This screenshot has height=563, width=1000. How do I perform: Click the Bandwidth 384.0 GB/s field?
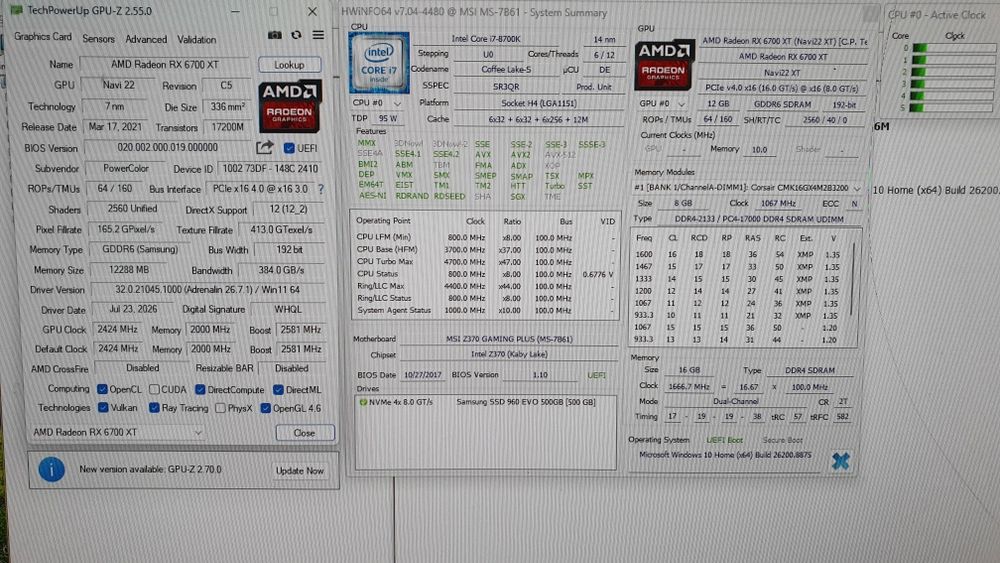[281, 270]
